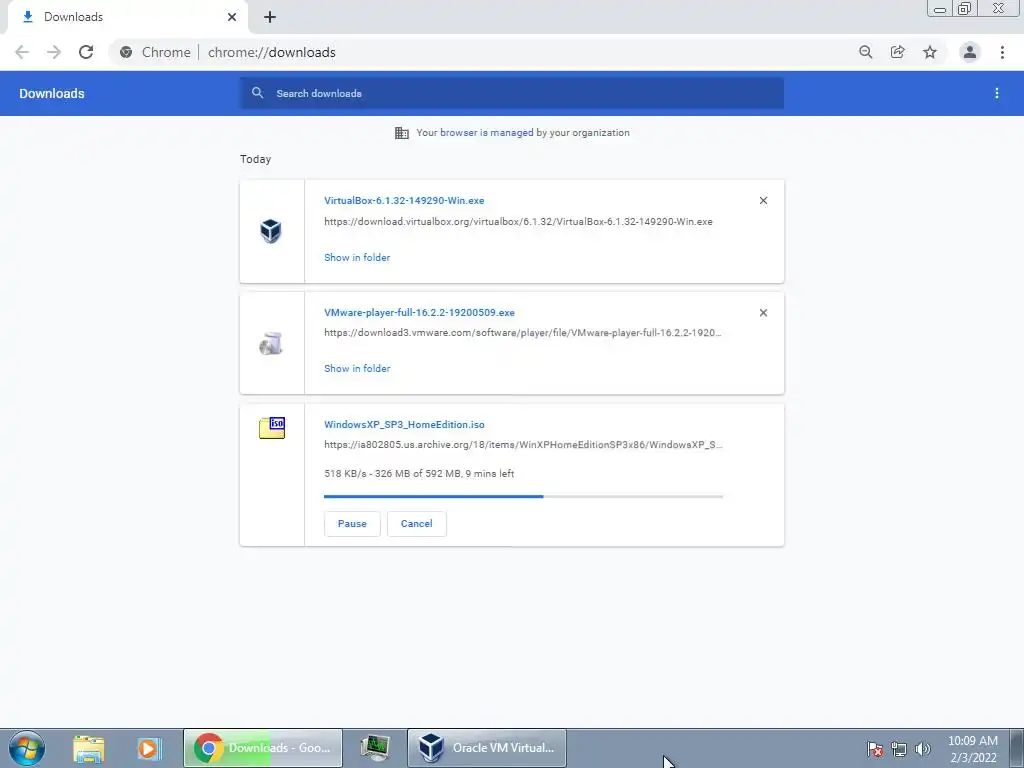Open a new tab with the plus button

click(270, 17)
